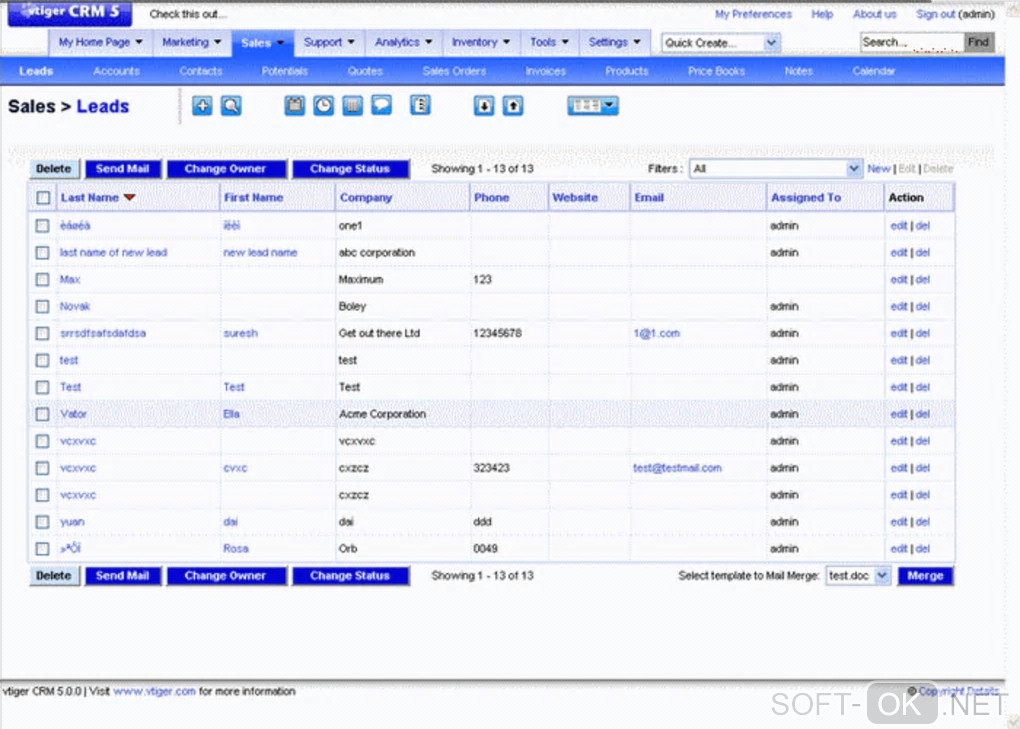This screenshot has height=729, width=1020.
Task: Click into the Search input field
Action: [911, 42]
